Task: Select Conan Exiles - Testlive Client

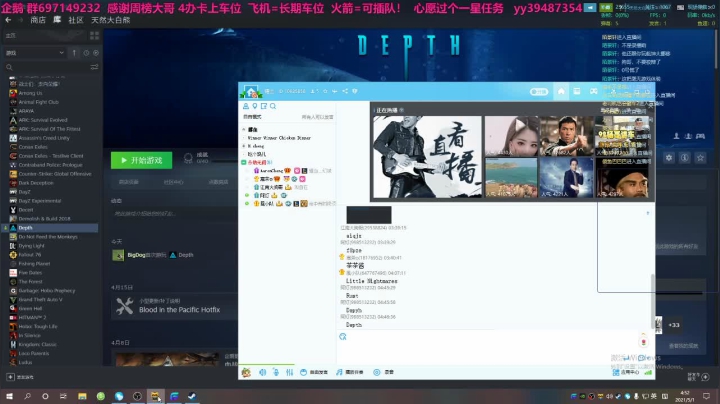Action: click(51, 156)
